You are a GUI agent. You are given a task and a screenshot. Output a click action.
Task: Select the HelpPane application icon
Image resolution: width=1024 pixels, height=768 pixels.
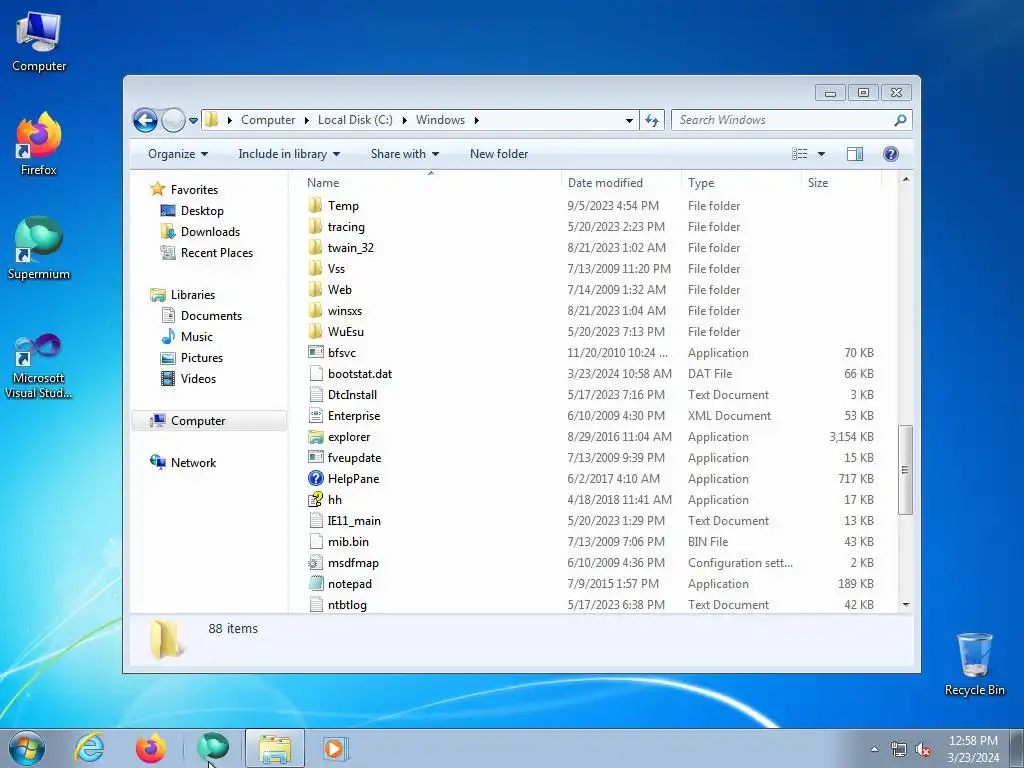click(315, 479)
